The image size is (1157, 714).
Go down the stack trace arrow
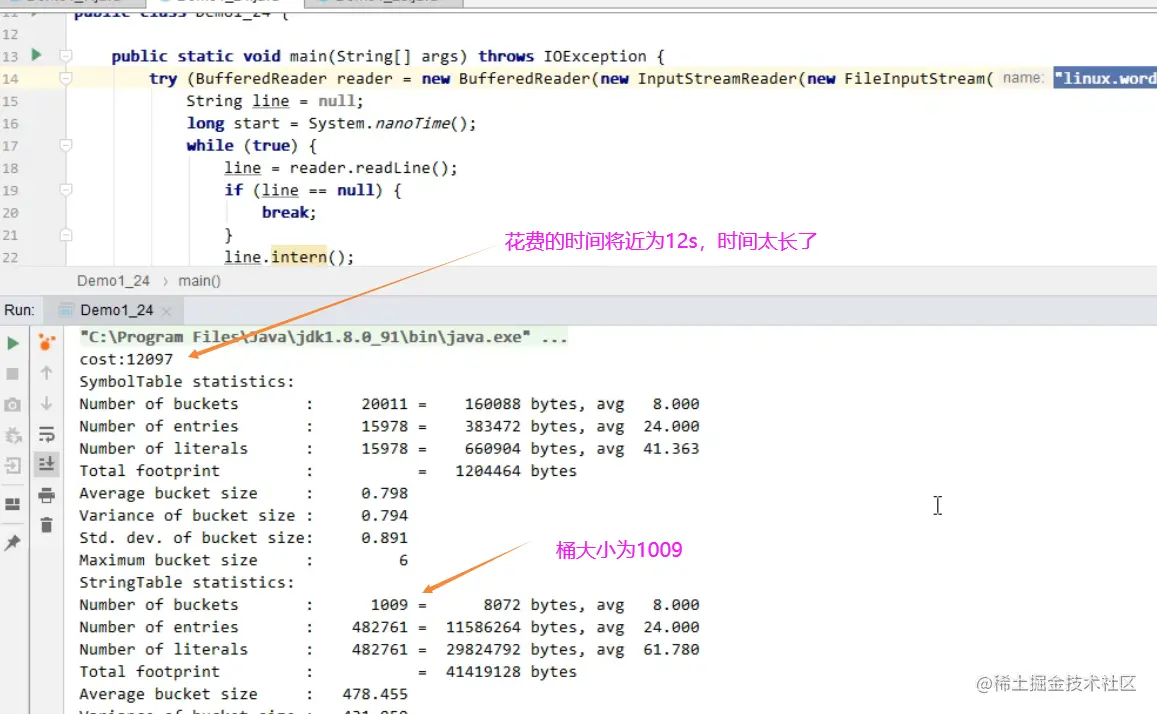[x=46, y=403]
